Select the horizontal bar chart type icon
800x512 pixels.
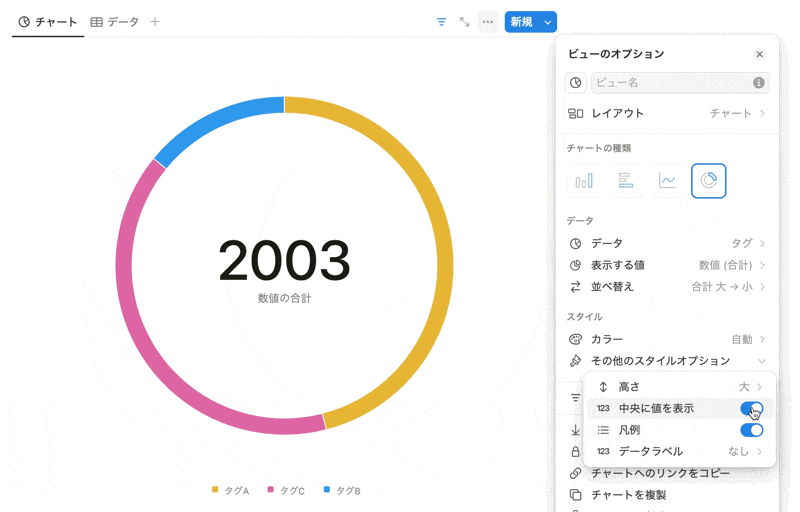(626, 181)
